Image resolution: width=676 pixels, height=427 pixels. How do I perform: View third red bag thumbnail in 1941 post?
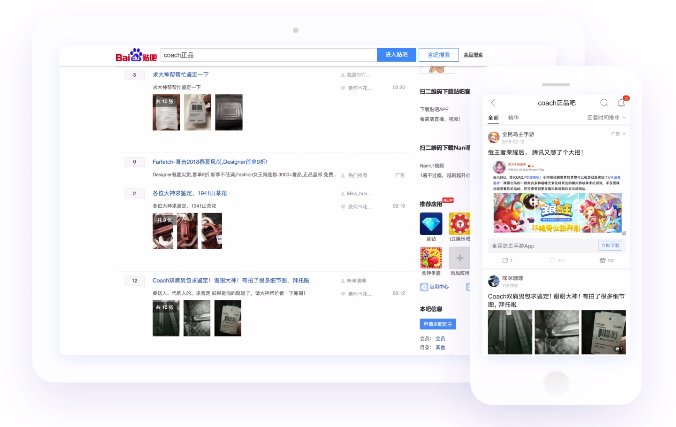tap(212, 231)
